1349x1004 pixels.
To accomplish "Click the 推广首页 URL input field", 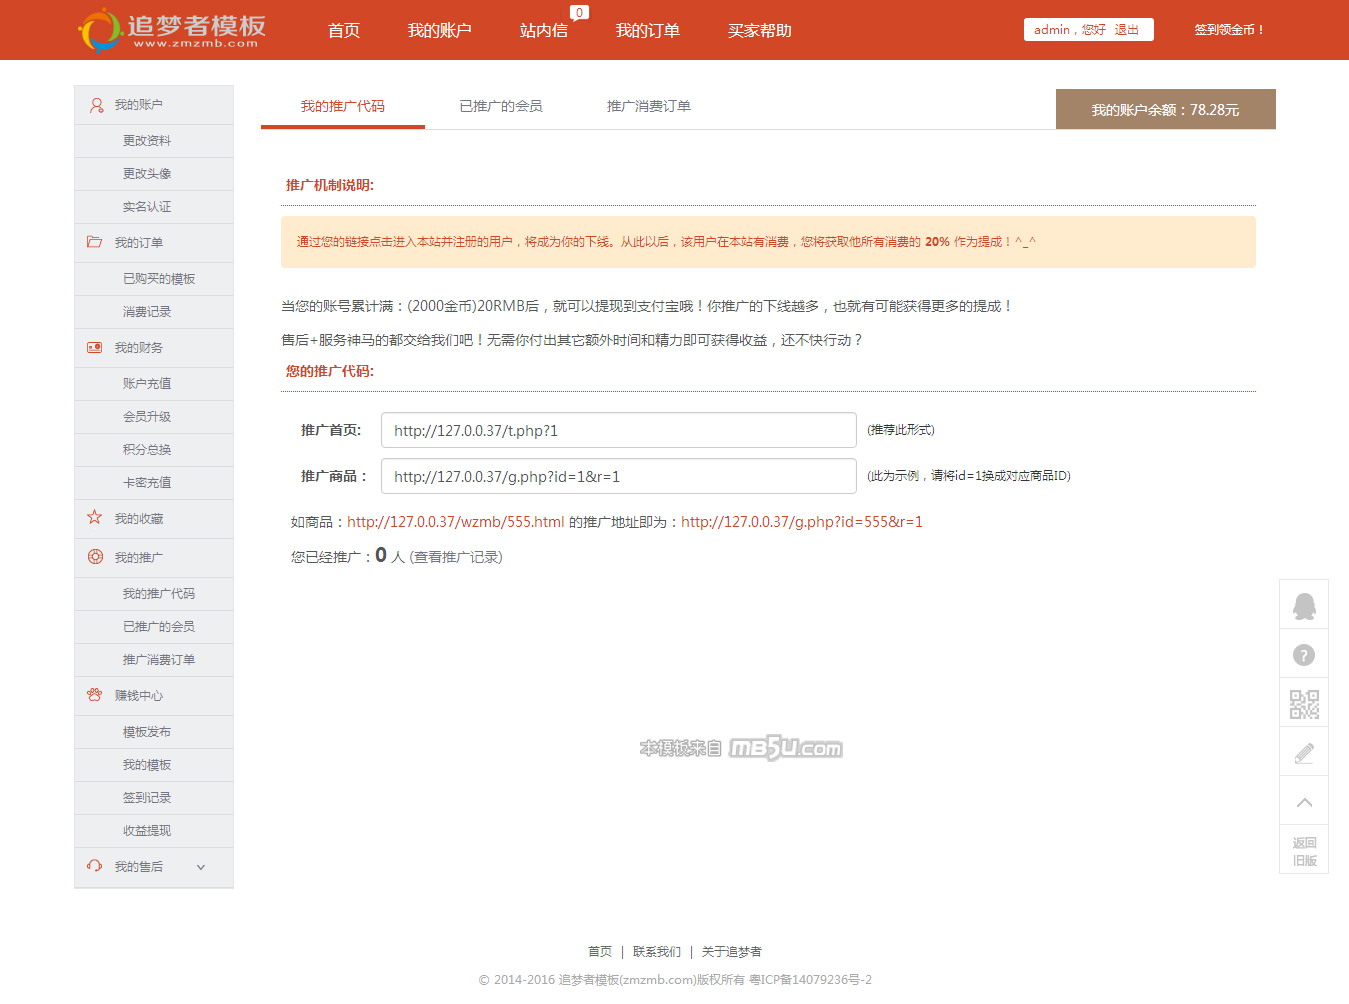I will pos(618,430).
